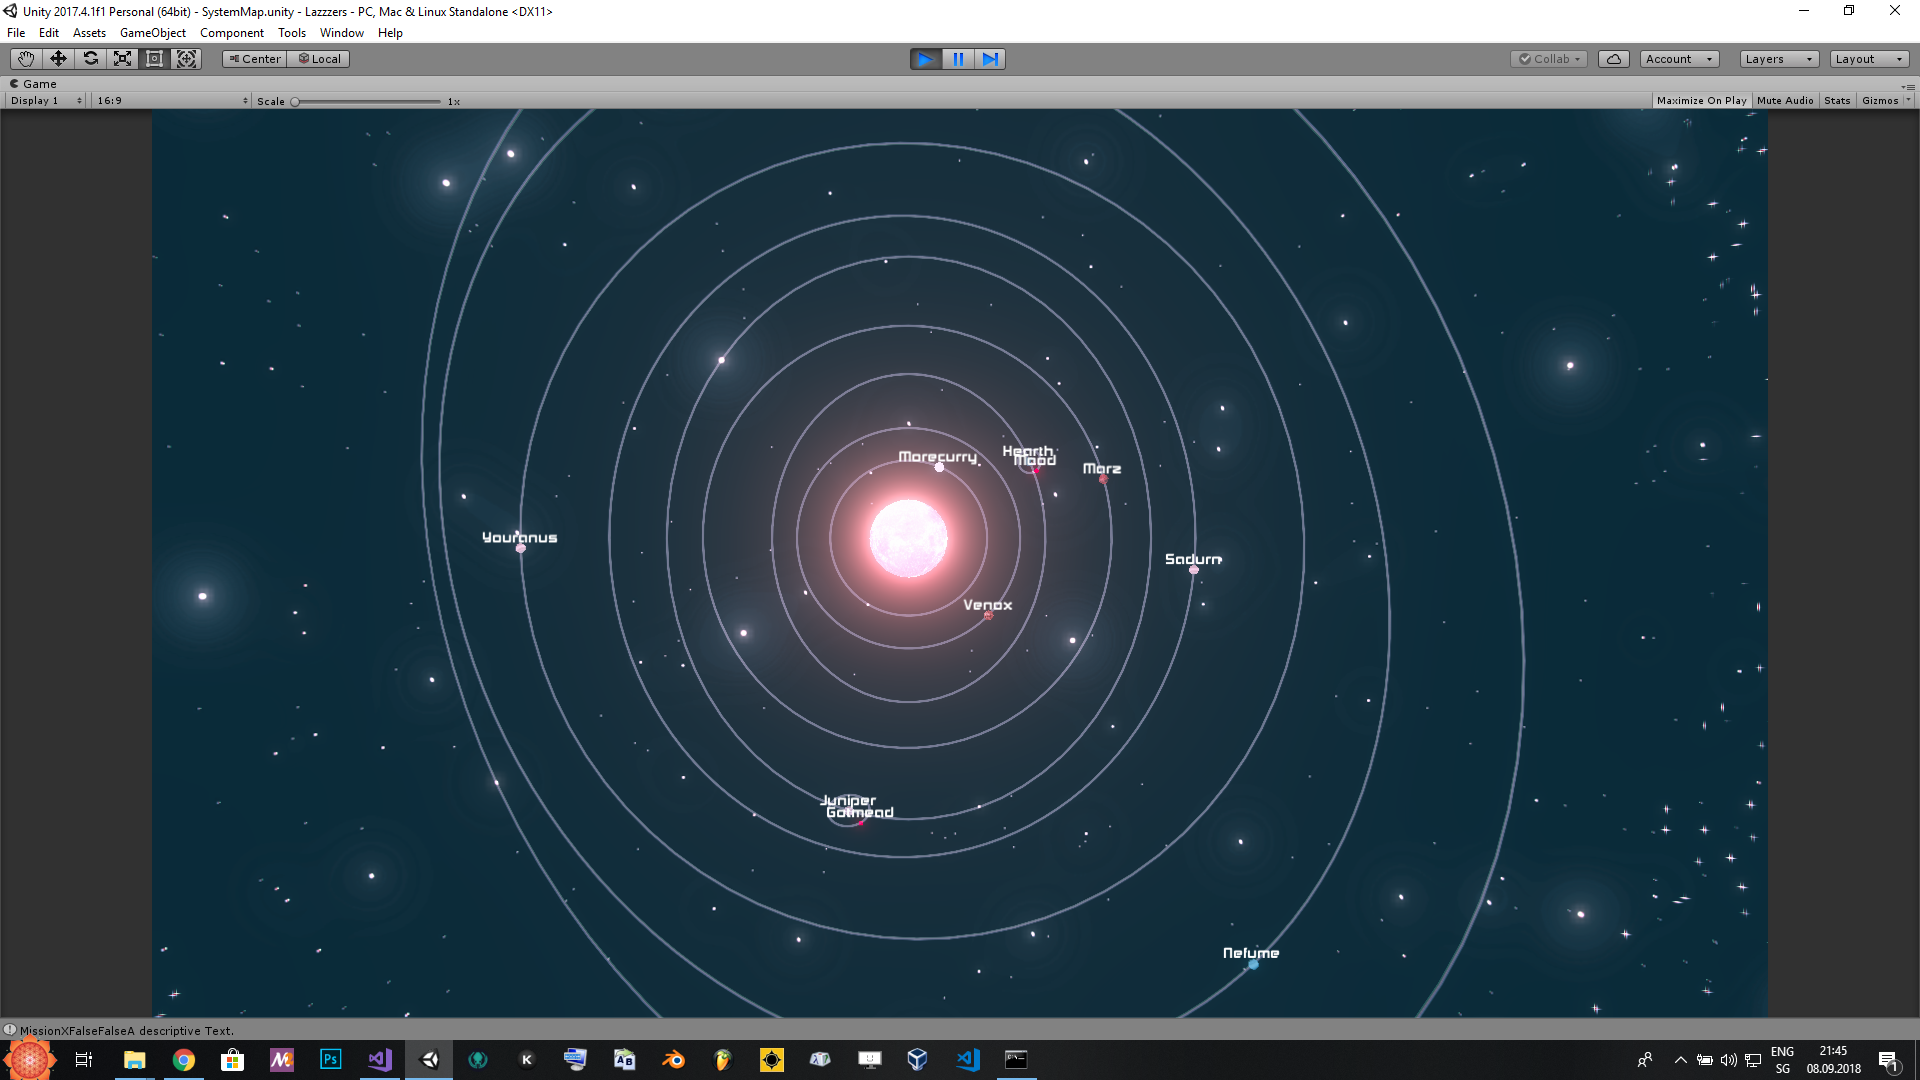Select the Rect transform tool

(154, 59)
